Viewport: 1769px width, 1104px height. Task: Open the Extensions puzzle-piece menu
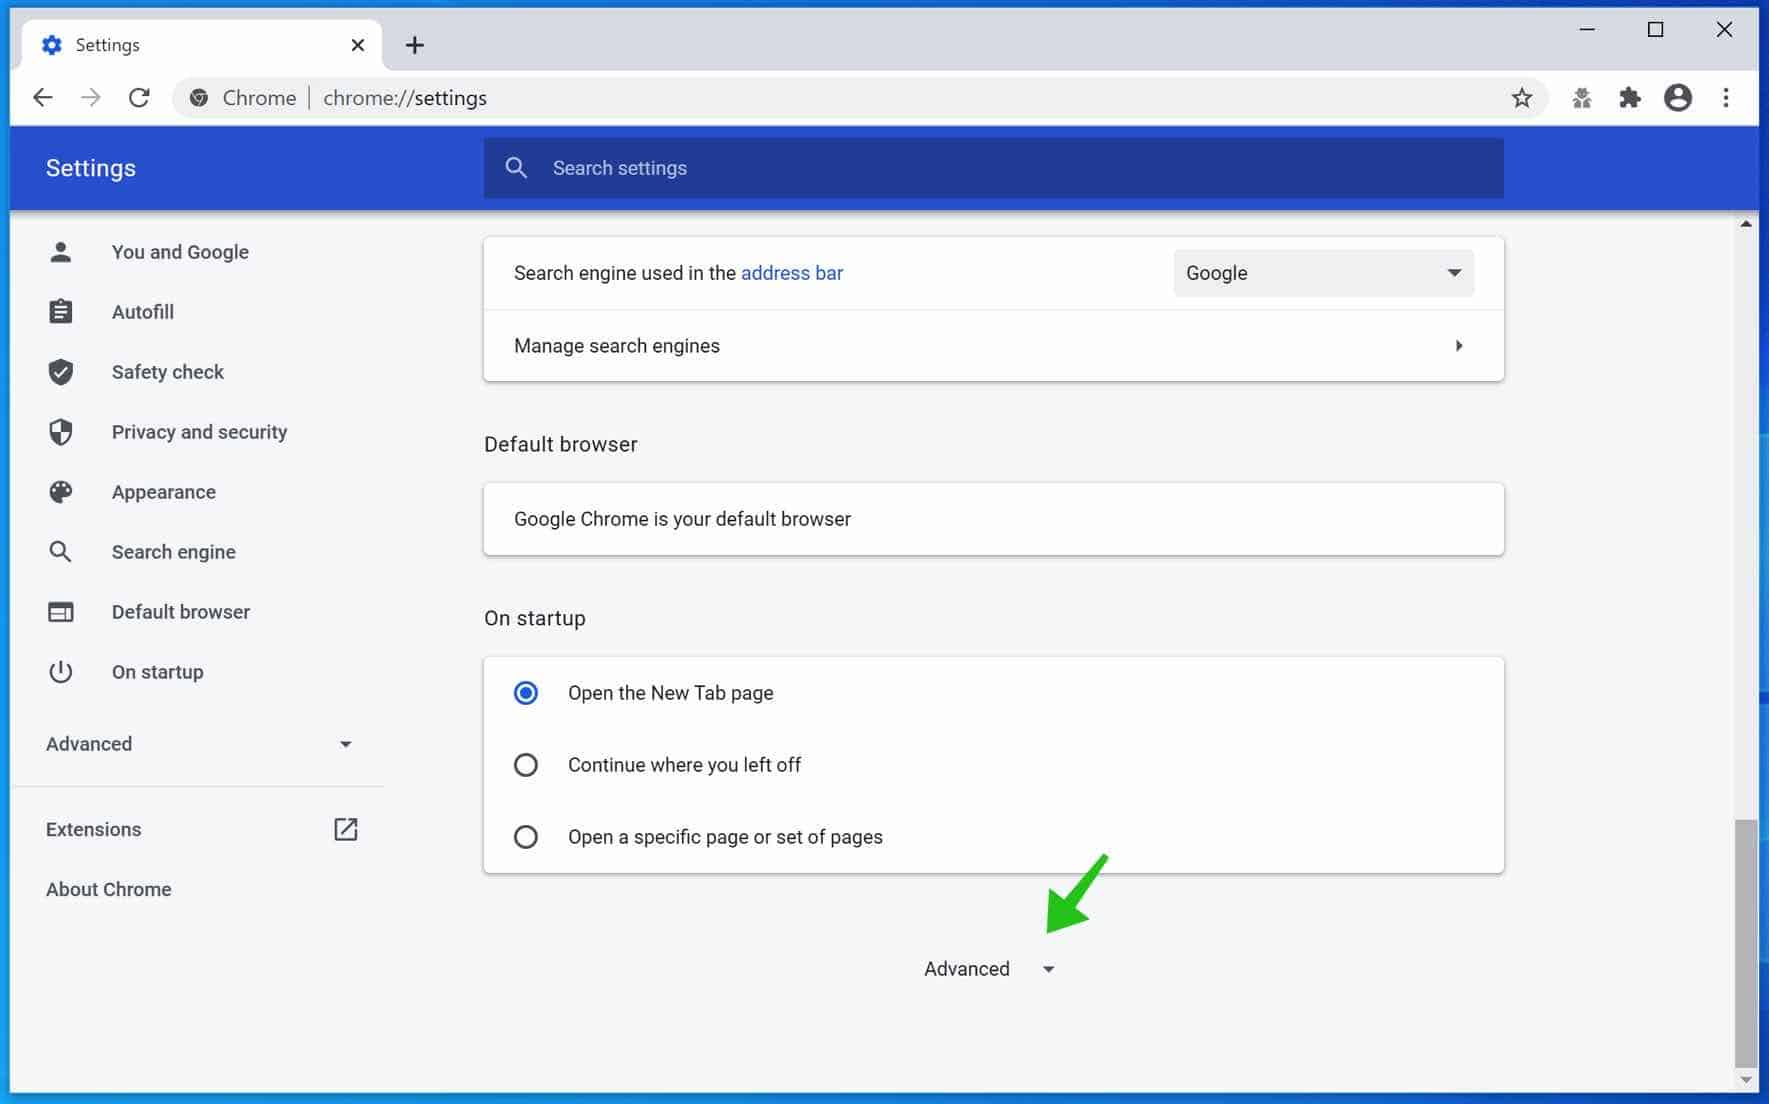1630,97
